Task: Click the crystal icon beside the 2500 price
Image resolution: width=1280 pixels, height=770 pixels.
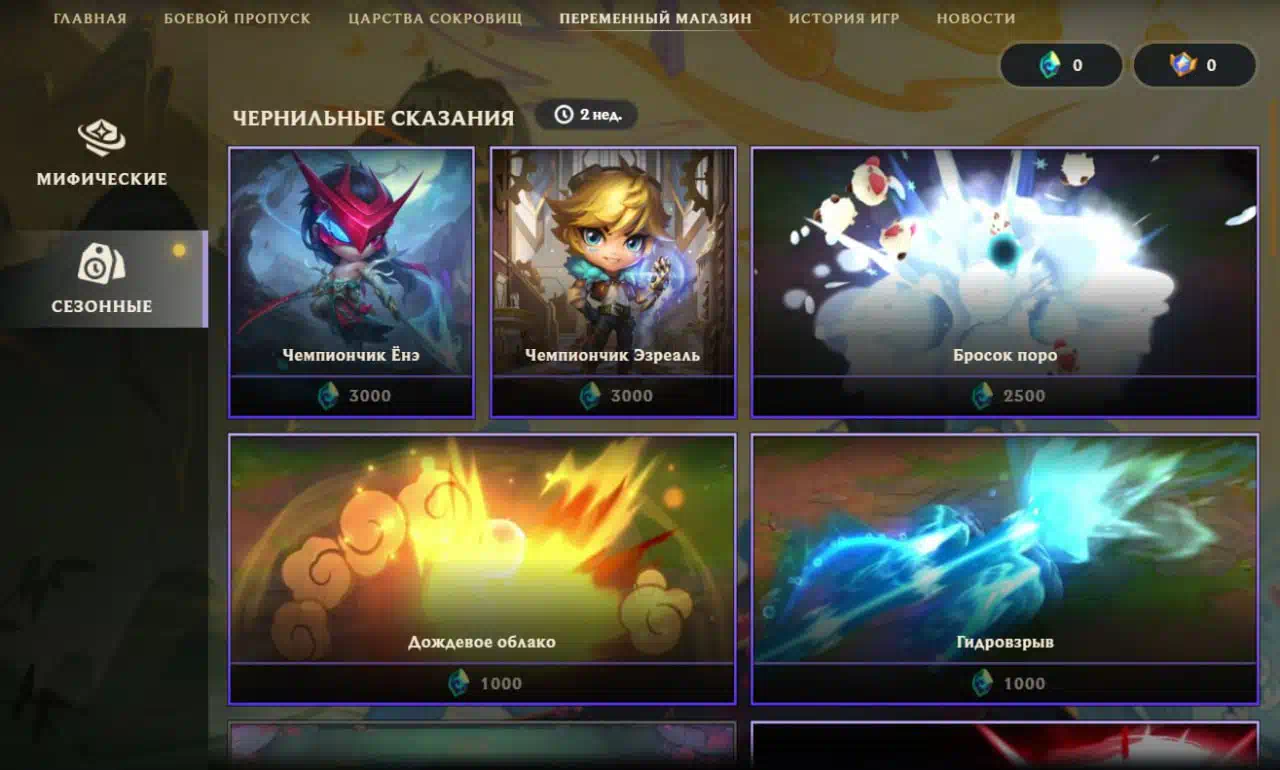Action: (983, 396)
